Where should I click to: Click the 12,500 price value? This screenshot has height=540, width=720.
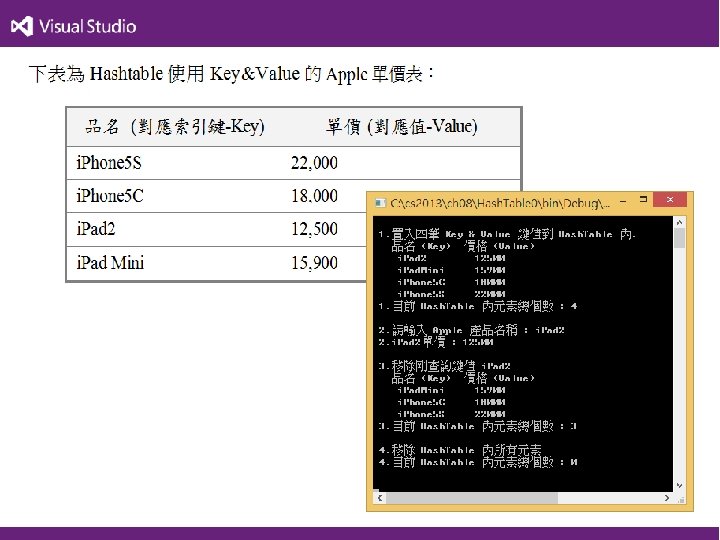coord(314,229)
